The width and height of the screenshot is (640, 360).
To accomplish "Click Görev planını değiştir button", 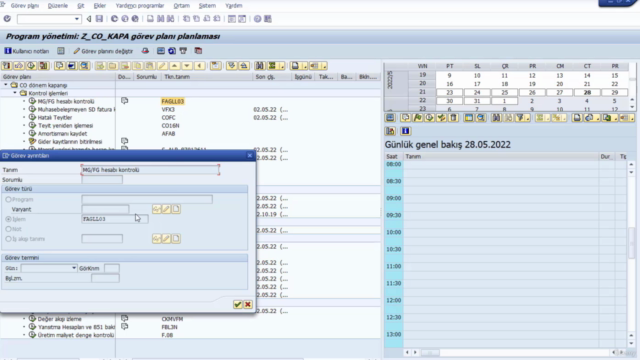I will click(x=103, y=51).
